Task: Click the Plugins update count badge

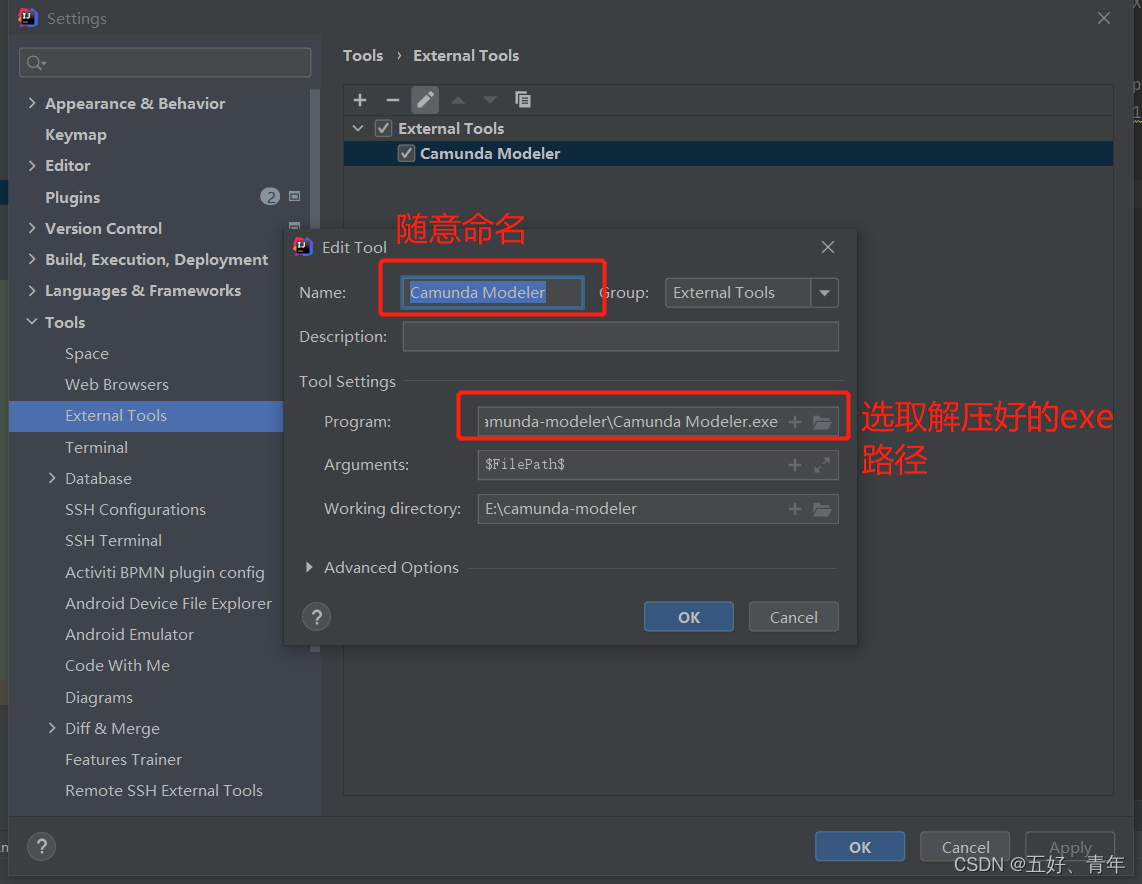Action: (x=270, y=197)
